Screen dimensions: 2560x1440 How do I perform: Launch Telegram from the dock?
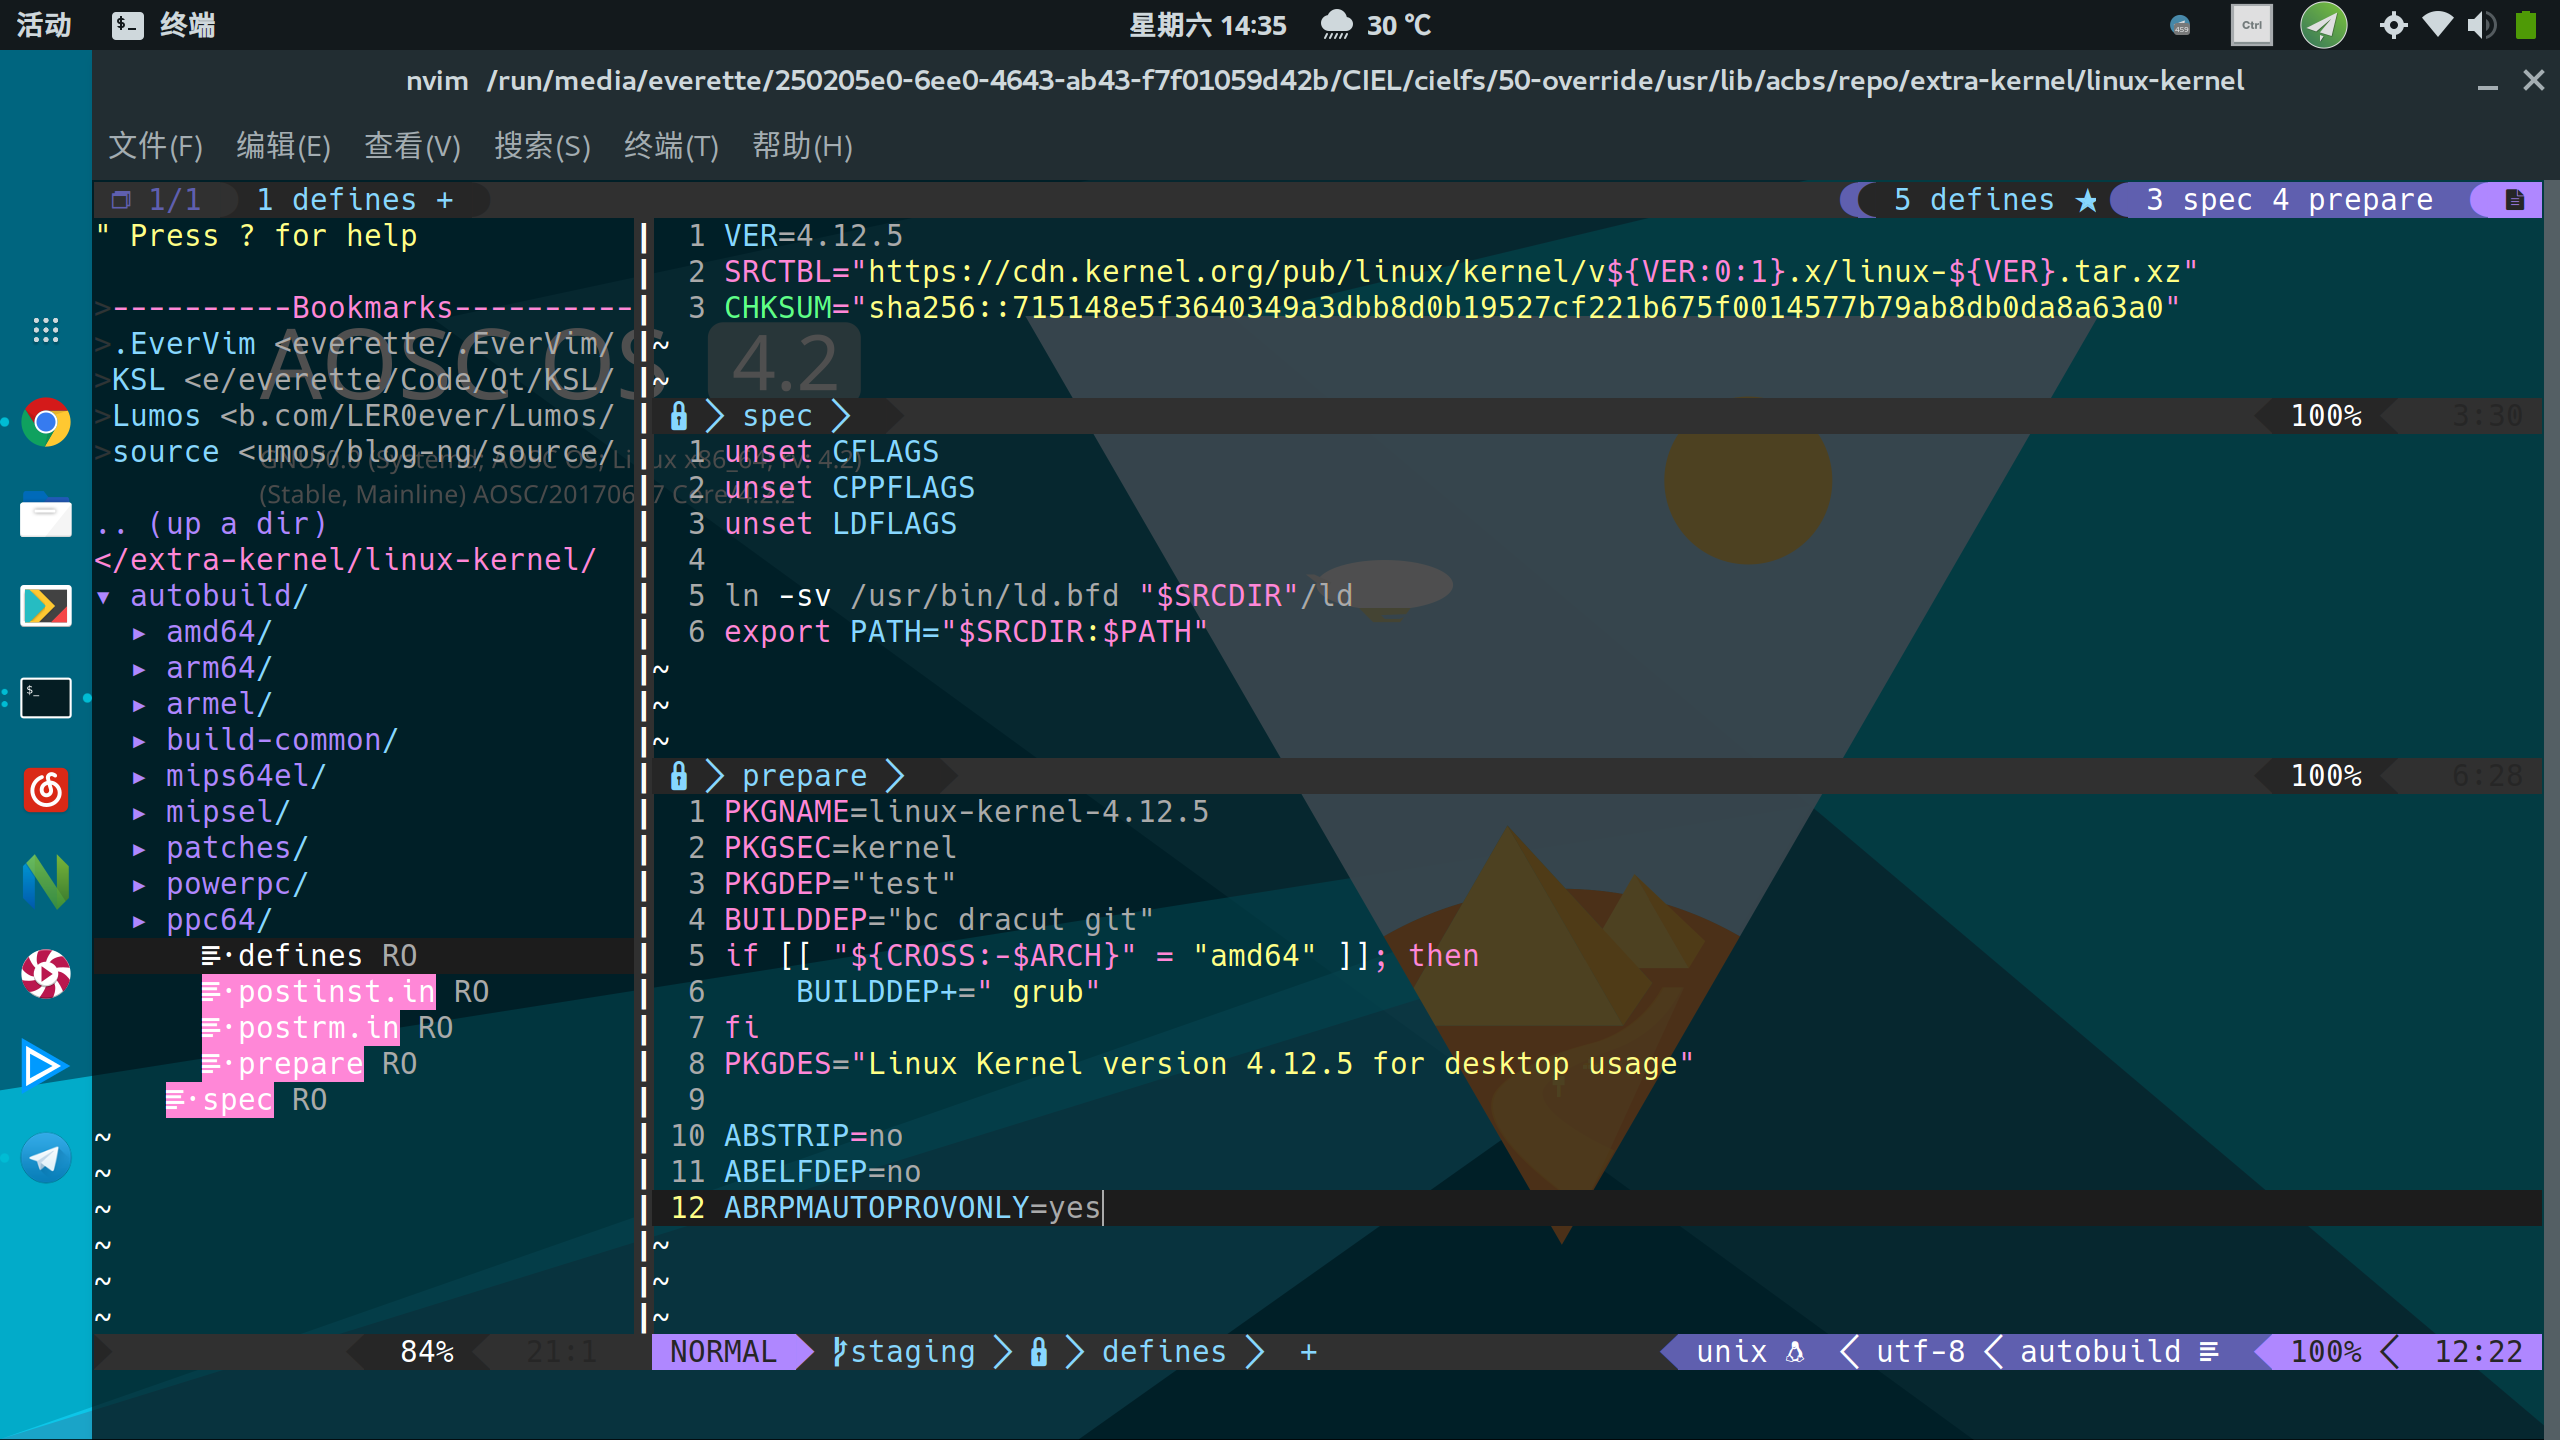coord(46,1158)
